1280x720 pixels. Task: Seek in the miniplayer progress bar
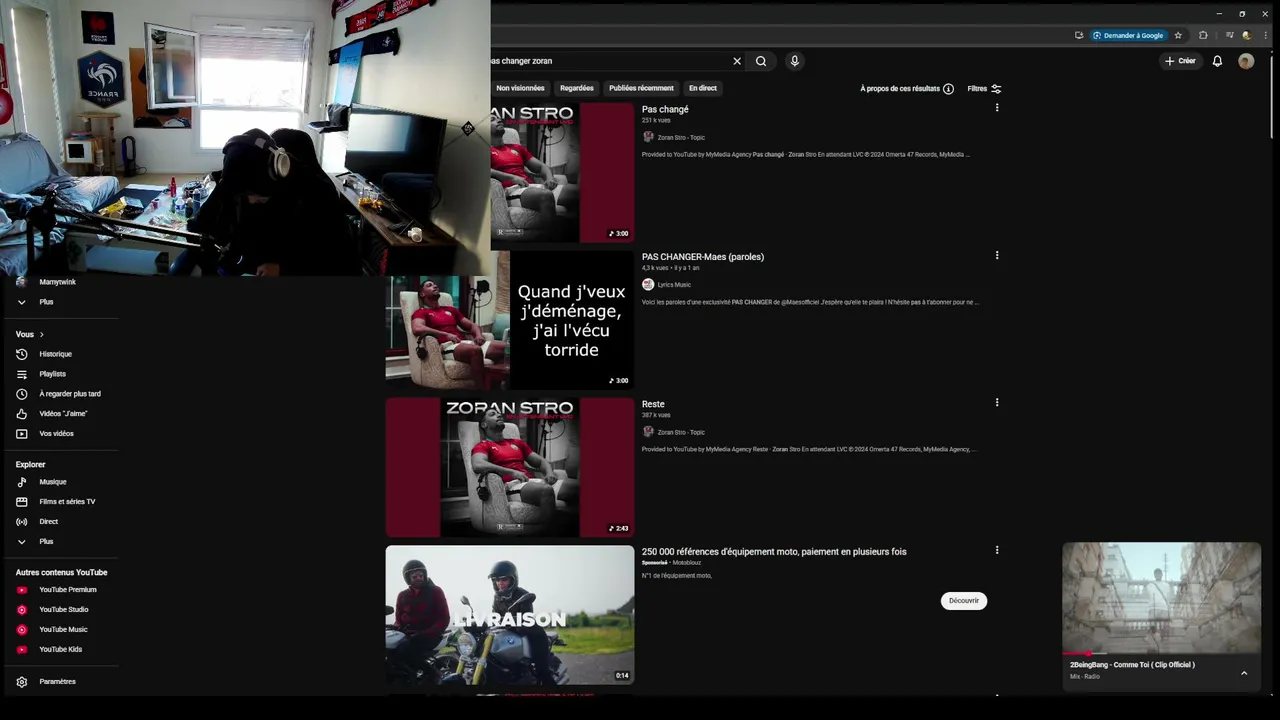click(x=1161, y=653)
